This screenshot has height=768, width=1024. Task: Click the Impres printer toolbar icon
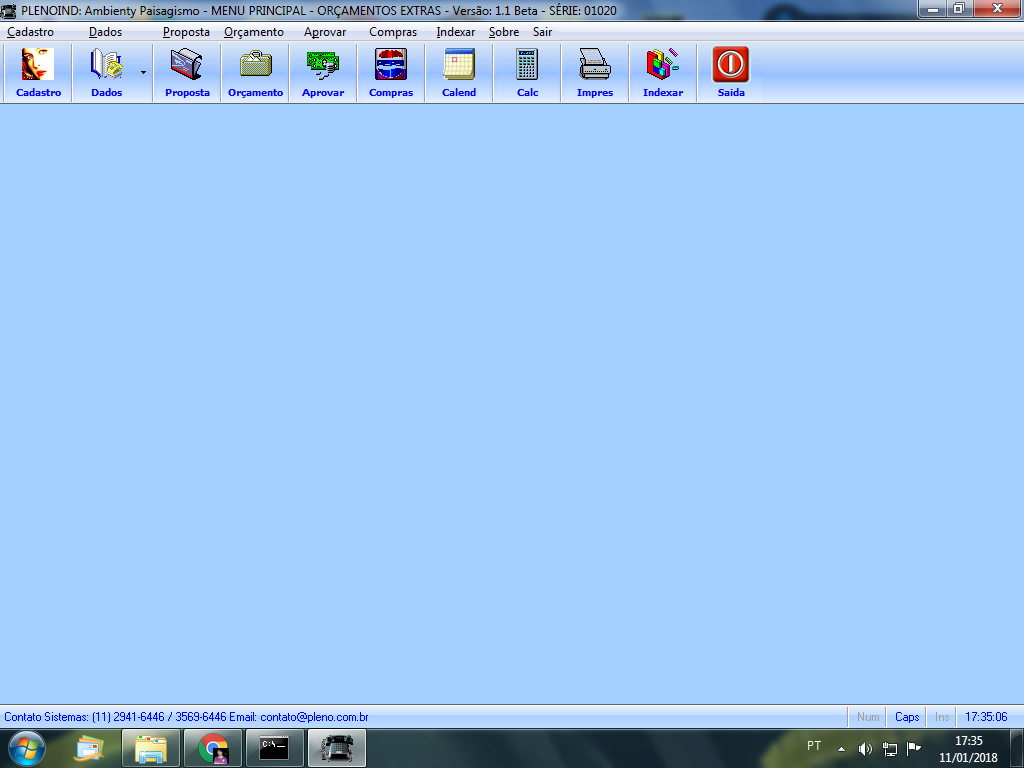(x=595, y=72)
